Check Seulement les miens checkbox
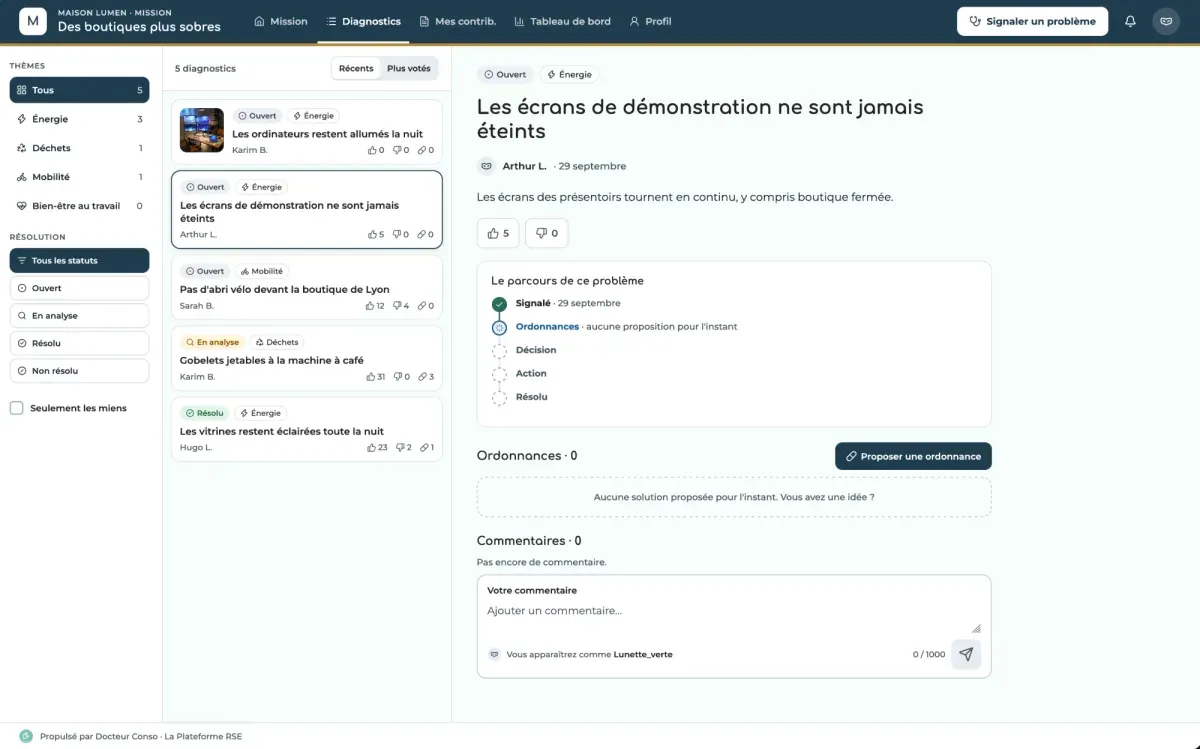Viewport: 1200px width, 749px height. point(16,408)
